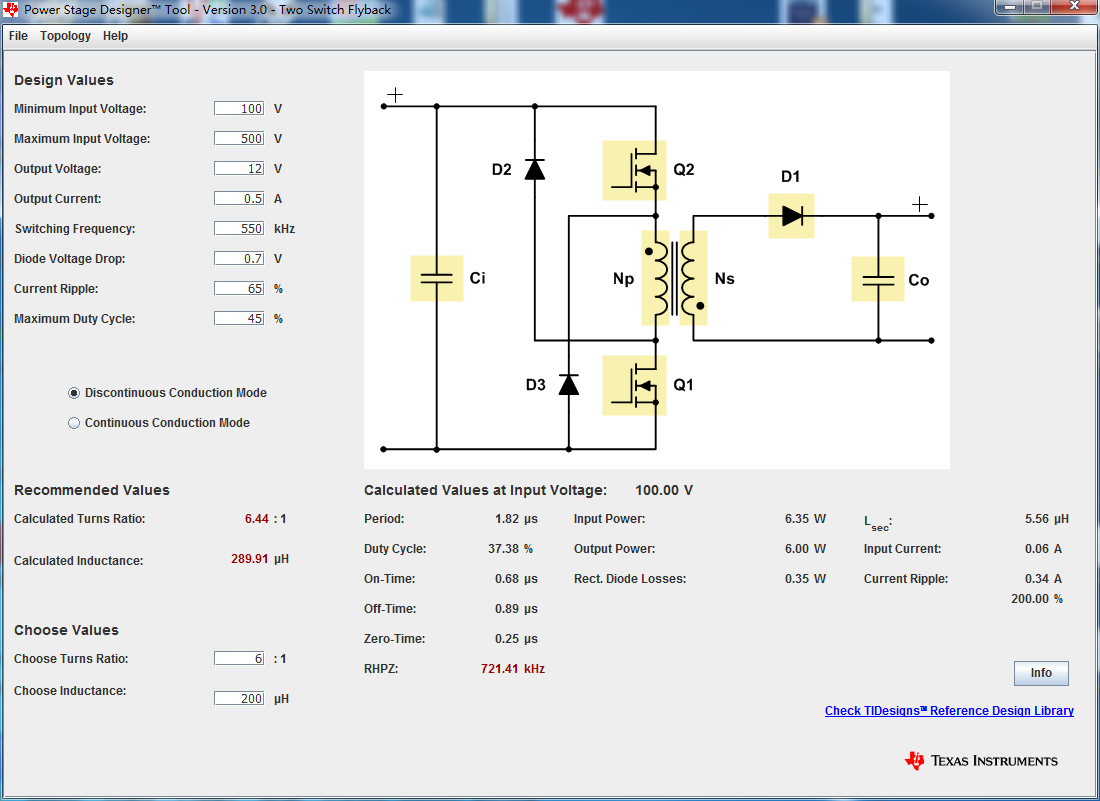
Task: Click the Design Values heading
Action: 64,81
